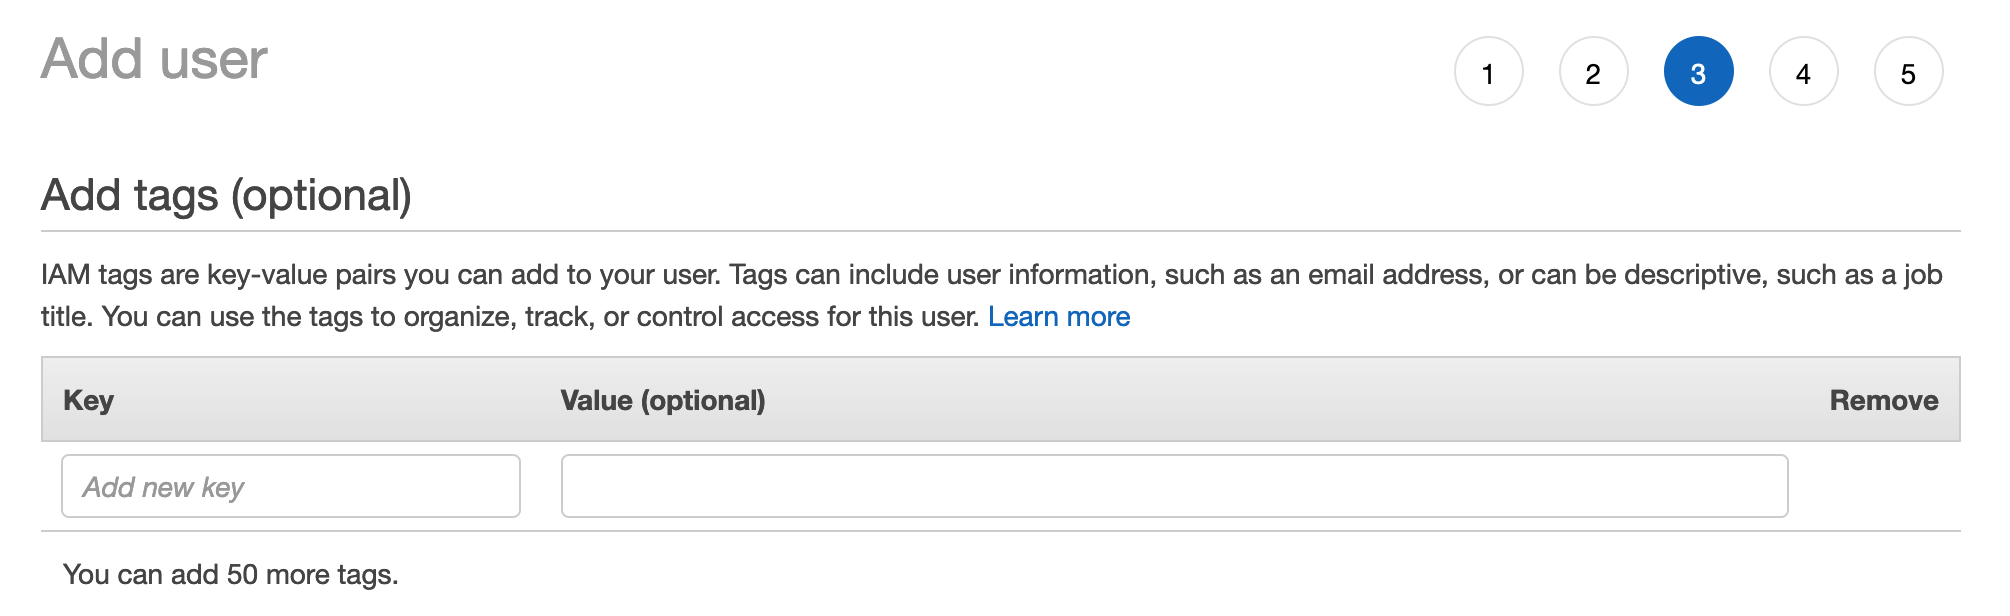Advance to step 4 circle
2010x616 pixels.
point(1803,72)
